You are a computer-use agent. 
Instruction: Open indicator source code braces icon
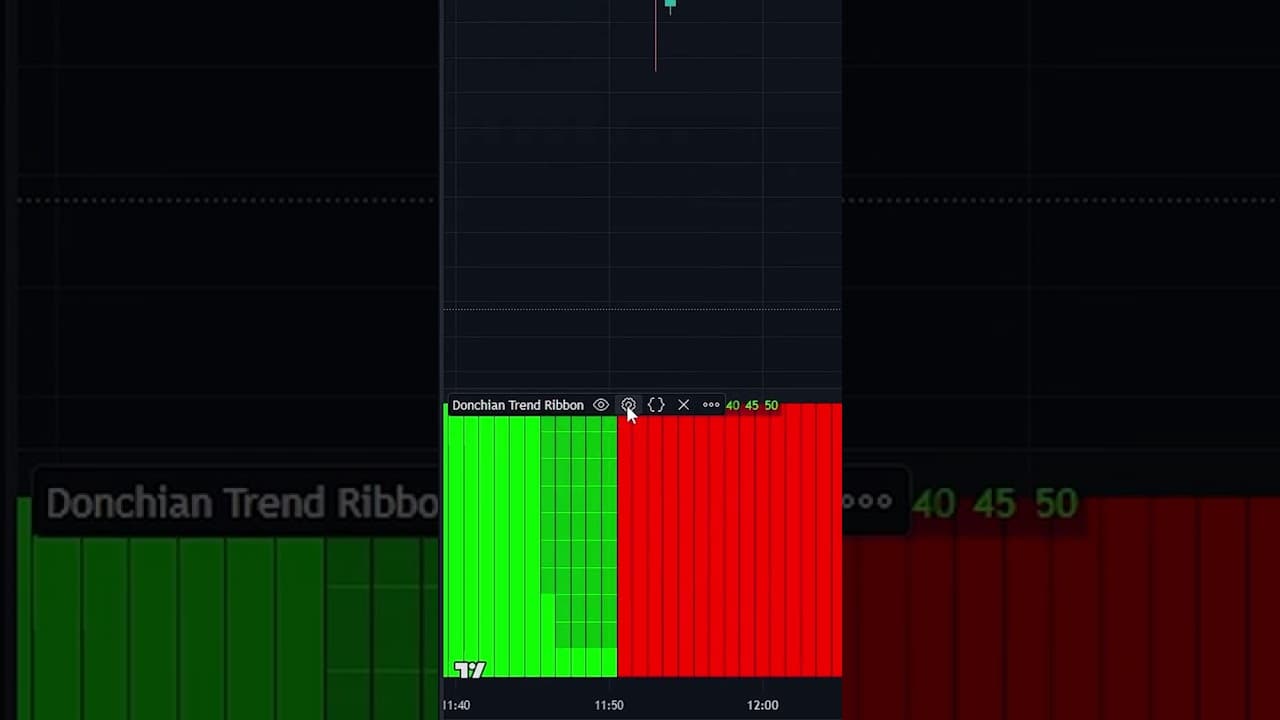tap(656, 405)
